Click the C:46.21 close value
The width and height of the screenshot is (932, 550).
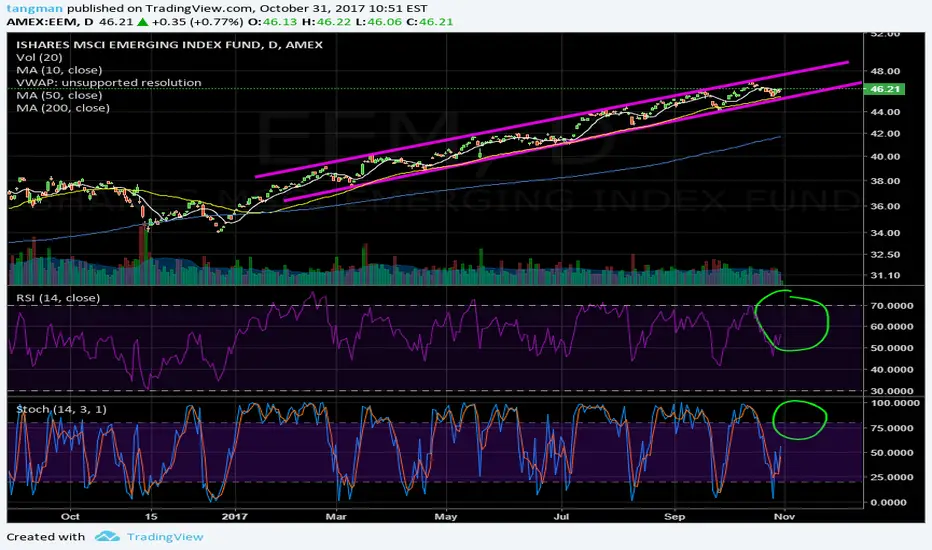428,22
